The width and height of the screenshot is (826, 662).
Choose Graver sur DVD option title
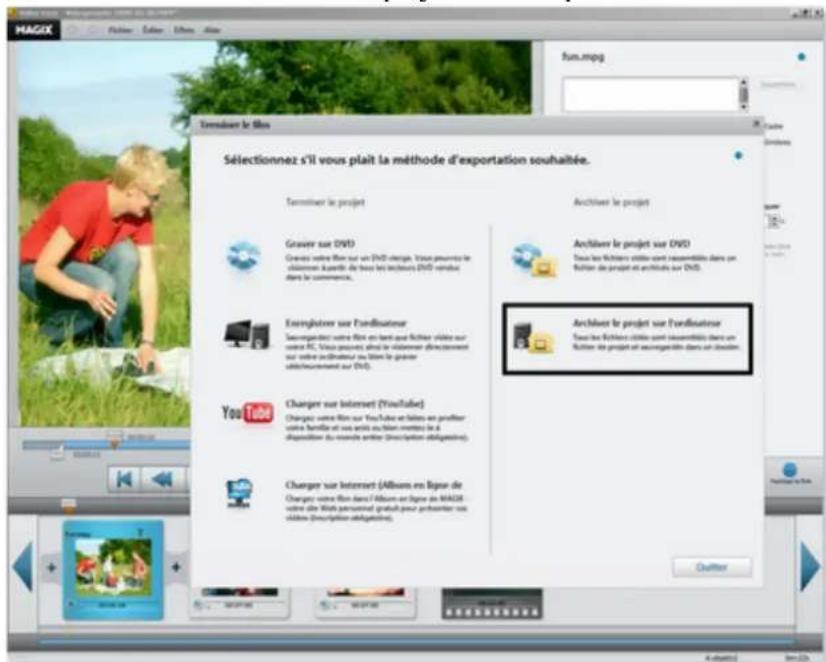pyautogui.click(x=320, y=244)
